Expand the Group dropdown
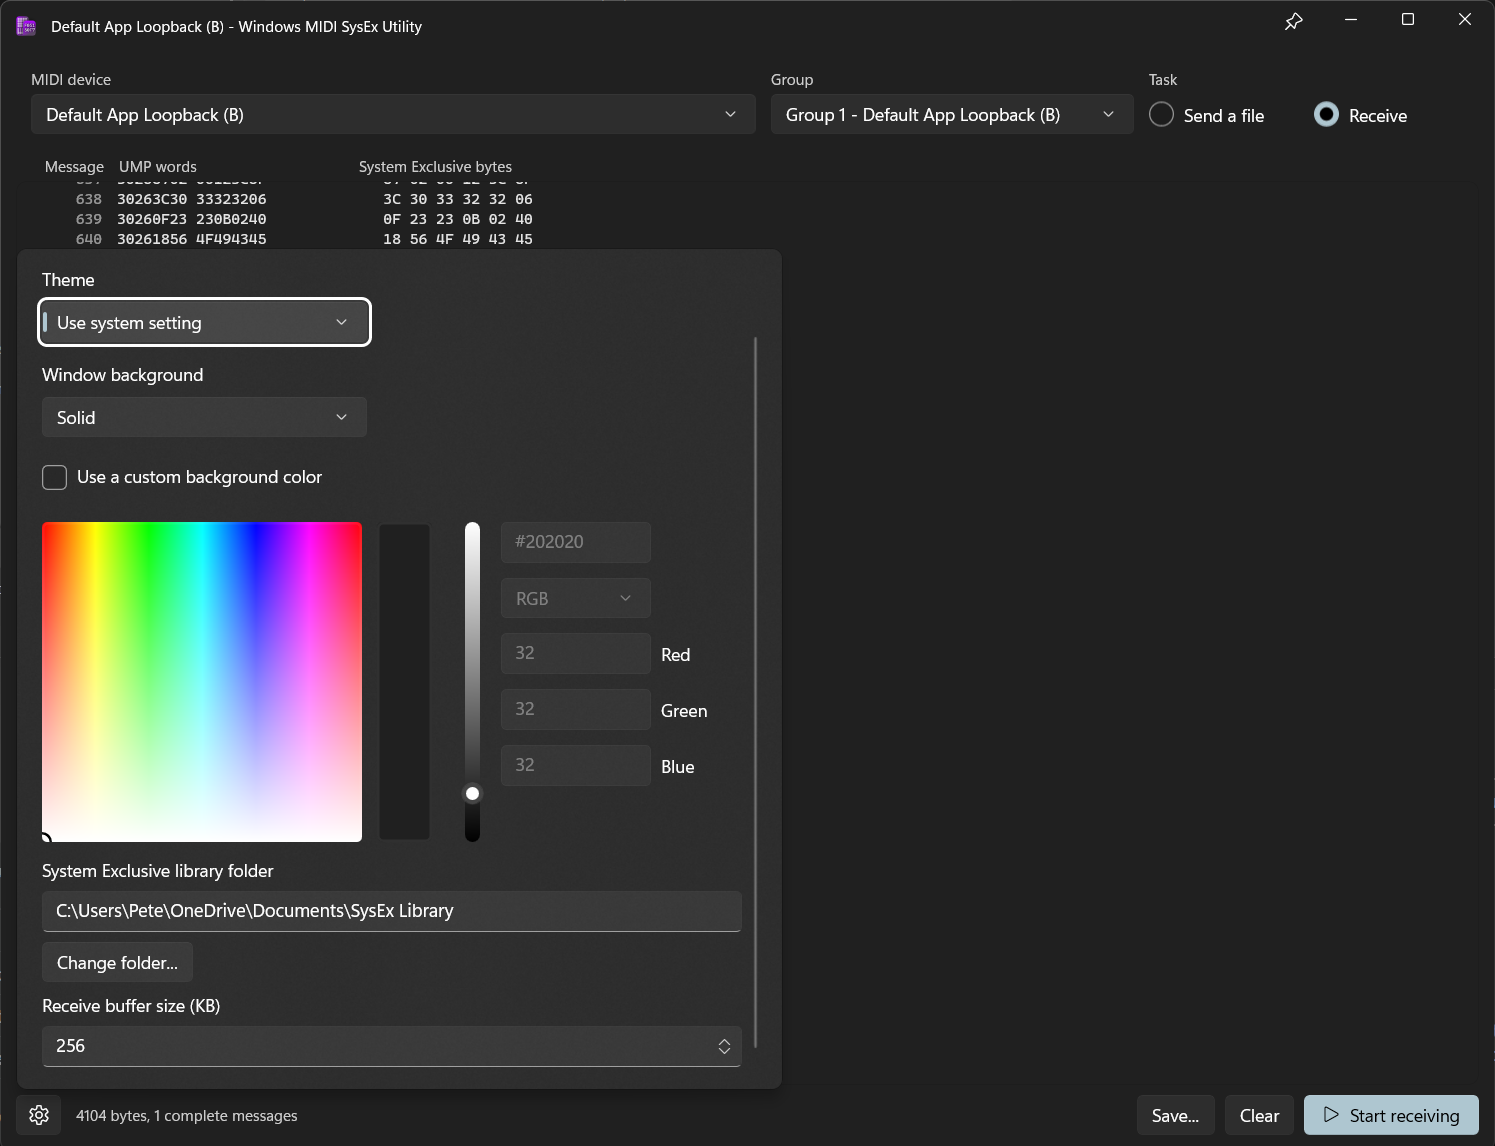Viewport: 1495px width, 1146px height. point(951,115)
